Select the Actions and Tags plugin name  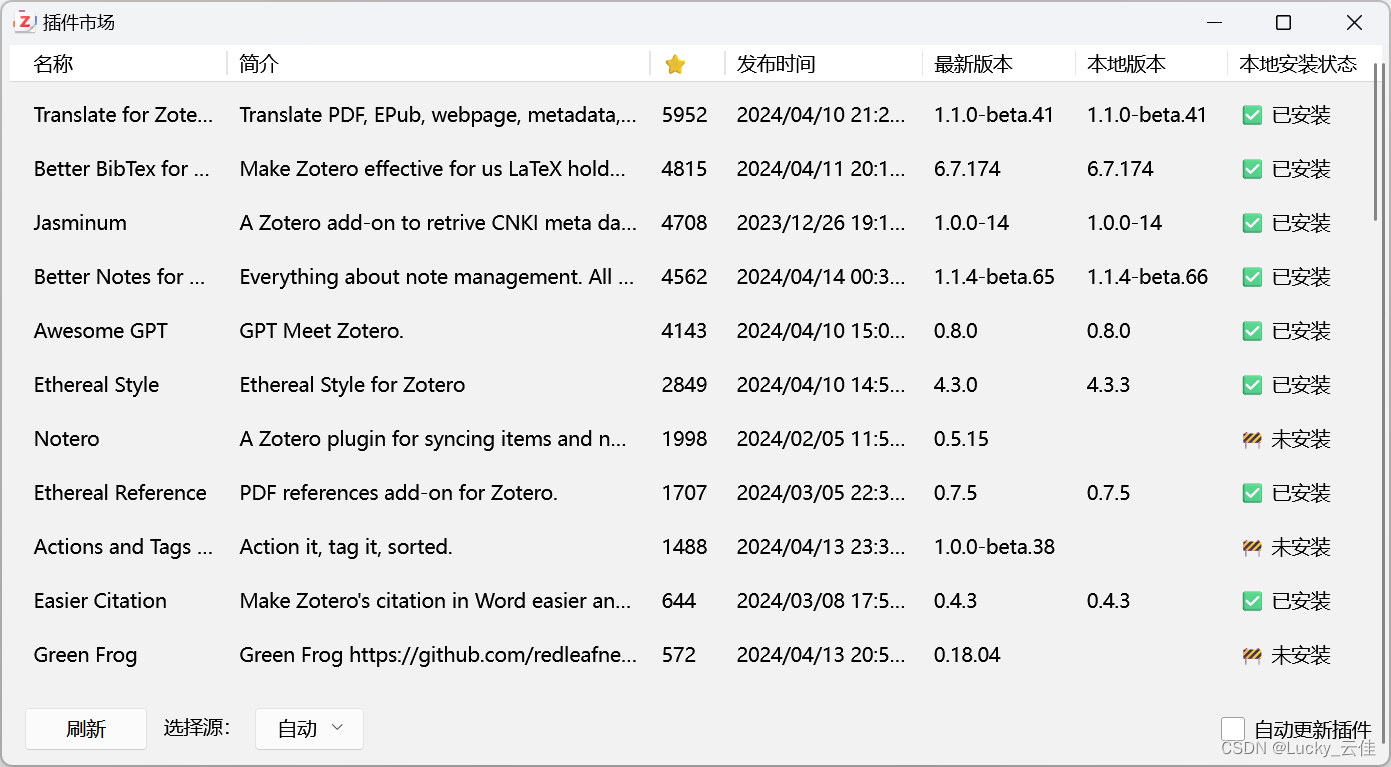(123, 547)
